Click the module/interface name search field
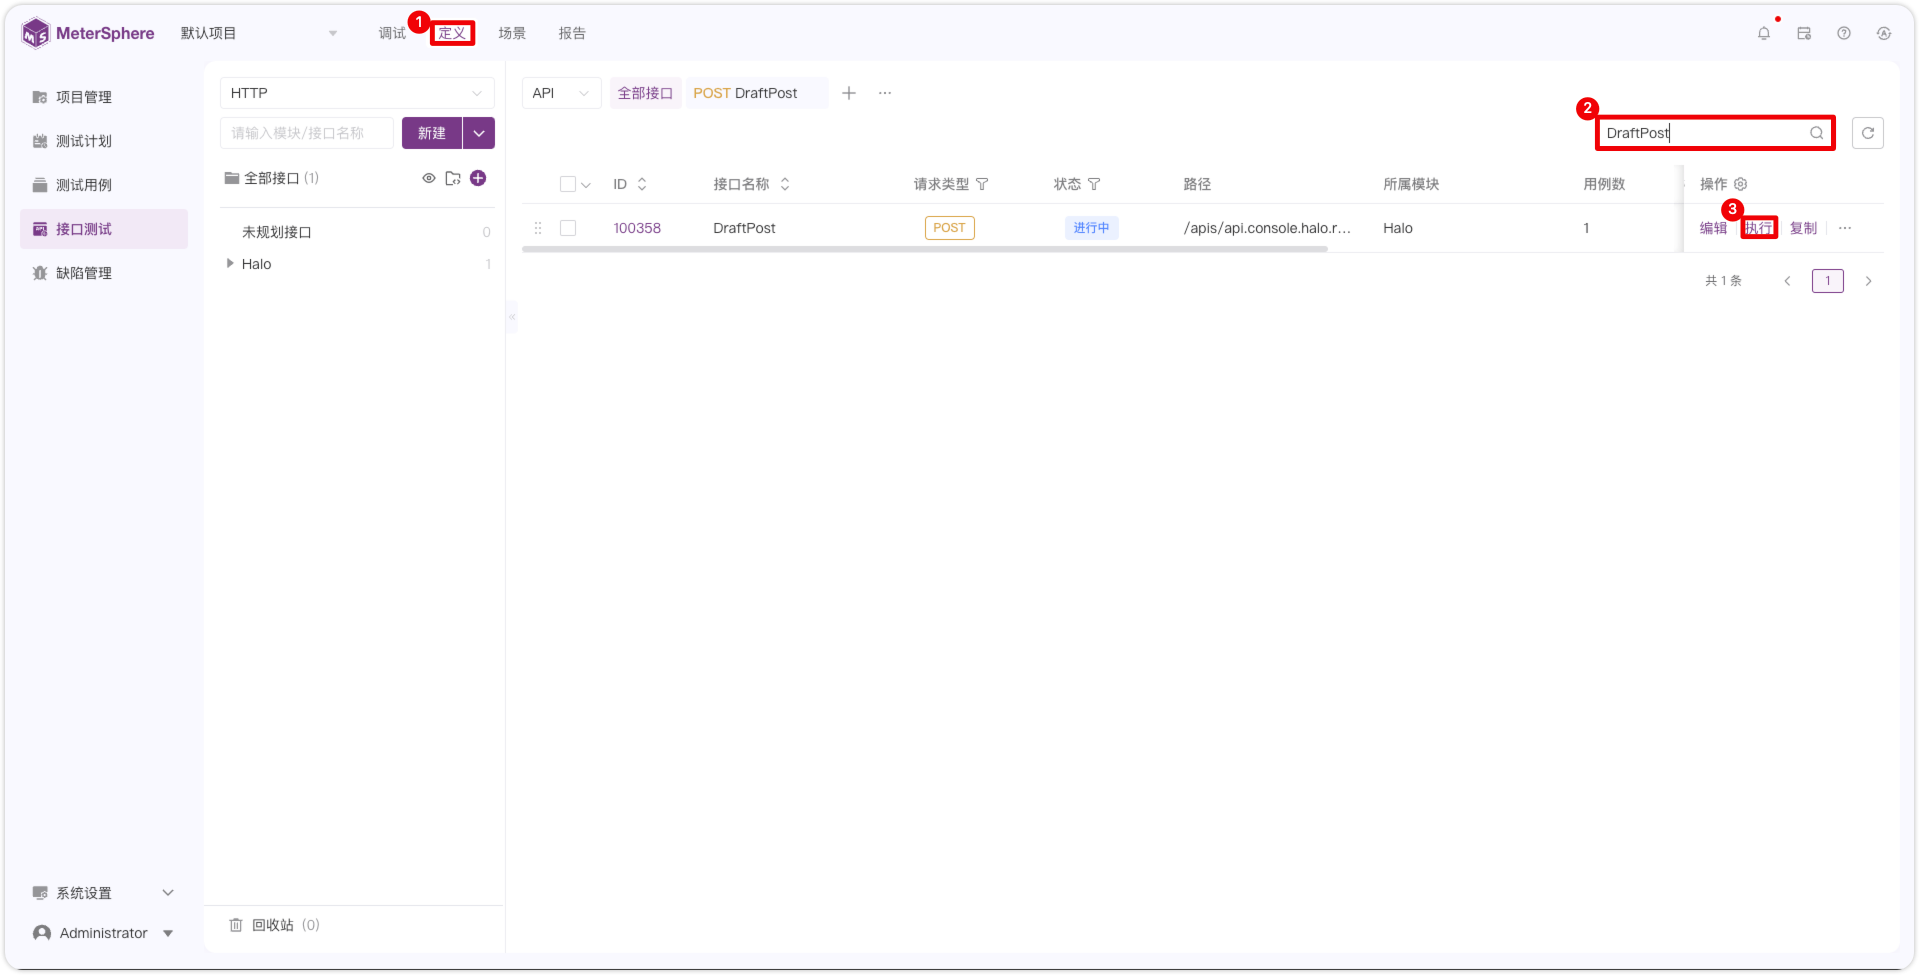 point(307,133)
